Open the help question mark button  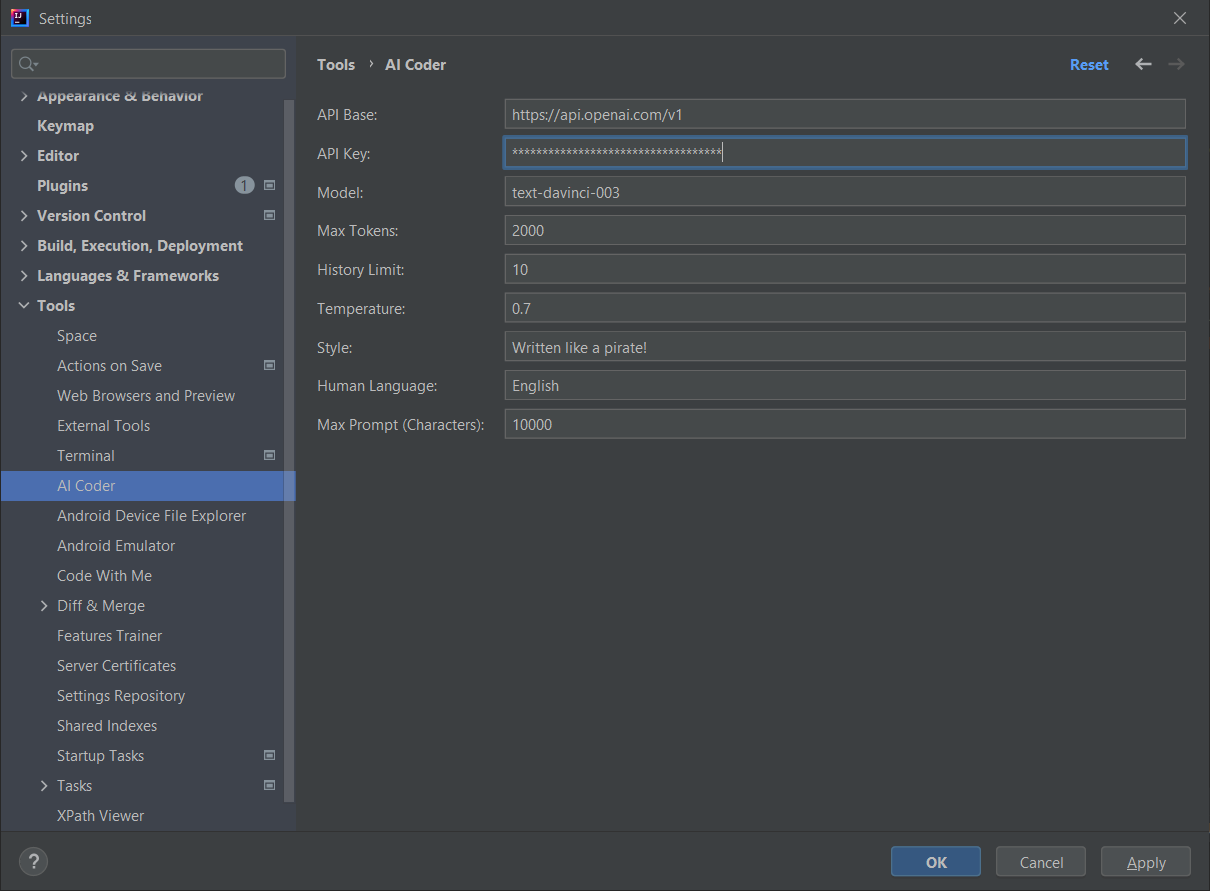(x=33, y=862)
